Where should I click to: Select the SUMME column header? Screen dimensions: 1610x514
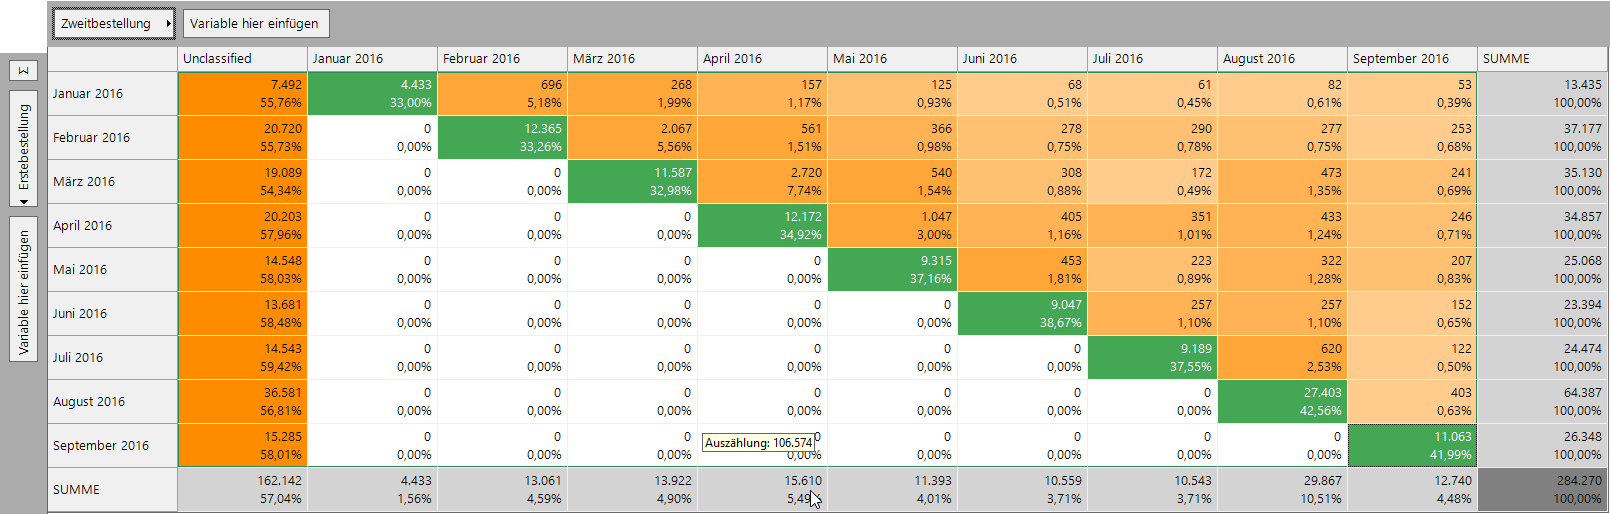tap(1543, 58)
